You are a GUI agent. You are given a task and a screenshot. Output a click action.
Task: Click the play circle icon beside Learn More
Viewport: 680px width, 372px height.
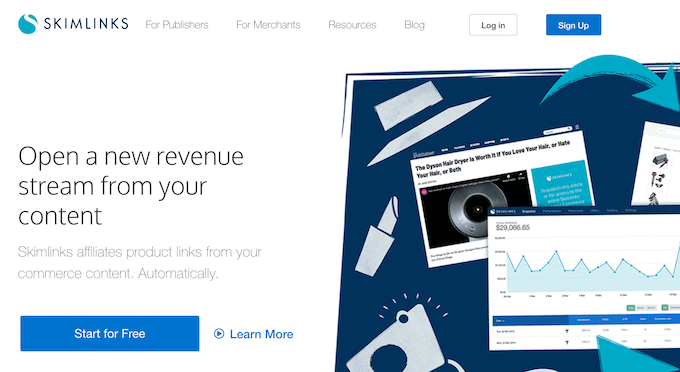pyautogui.click(x=219, y=333)
